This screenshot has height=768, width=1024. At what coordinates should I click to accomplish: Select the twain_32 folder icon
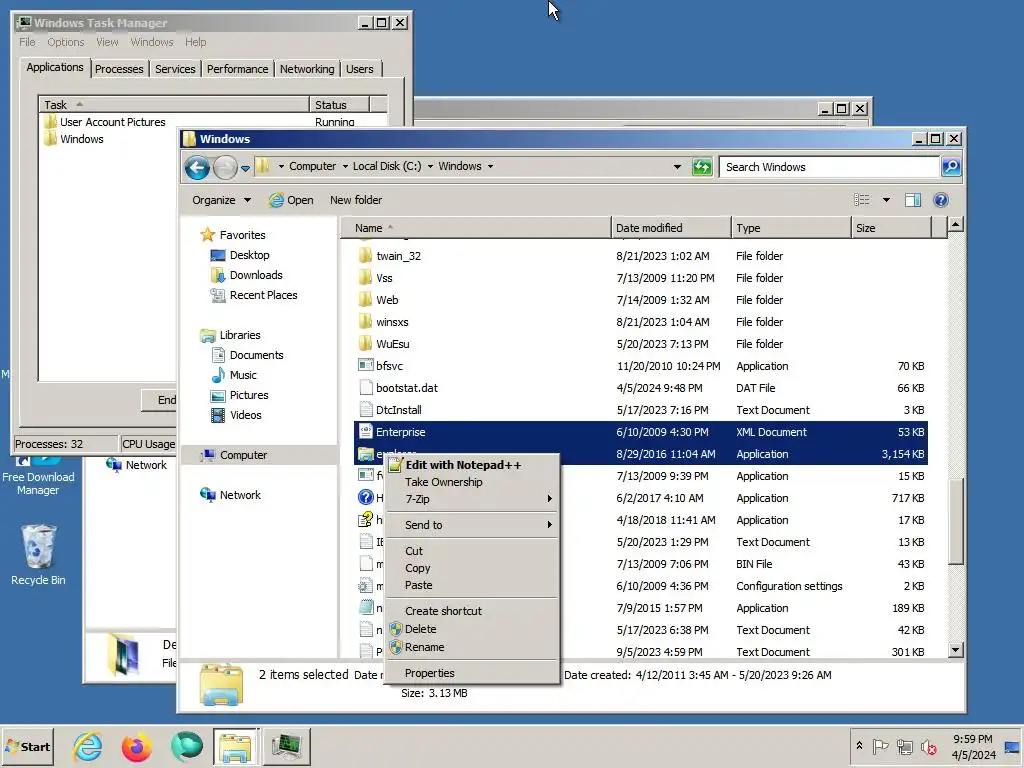(366, 256)
